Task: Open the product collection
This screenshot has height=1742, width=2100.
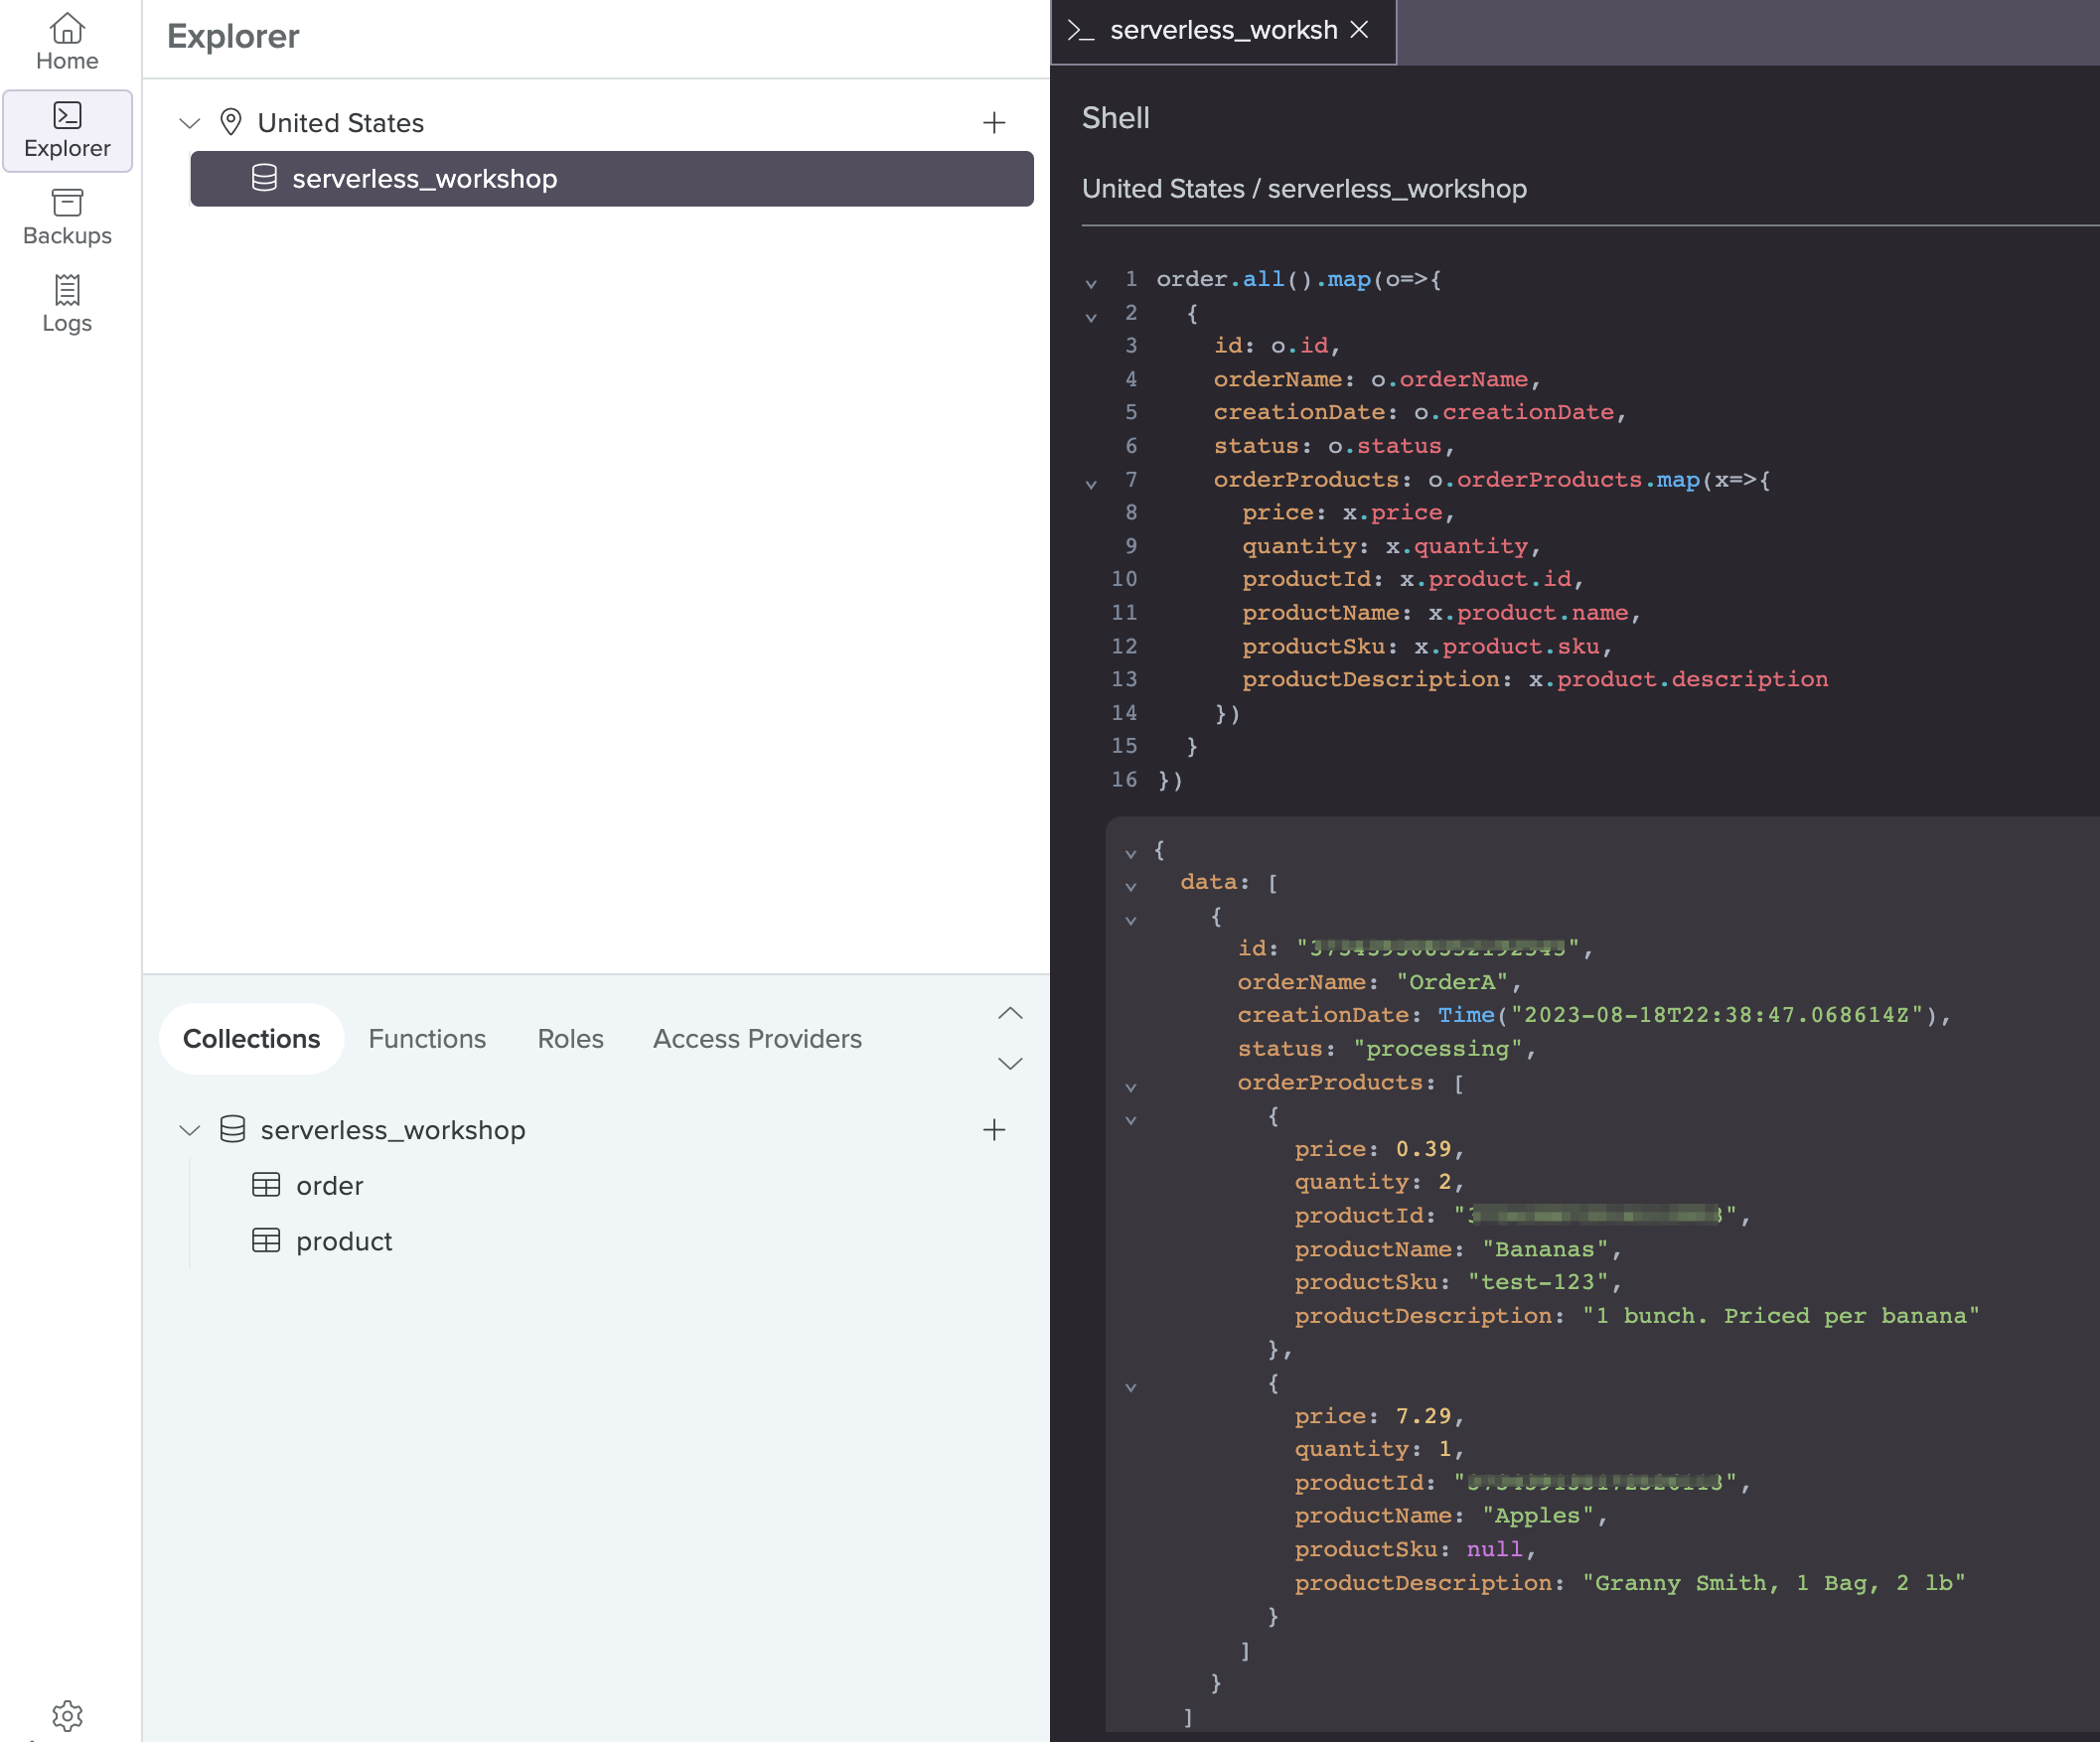Action: pos(344,1241)
